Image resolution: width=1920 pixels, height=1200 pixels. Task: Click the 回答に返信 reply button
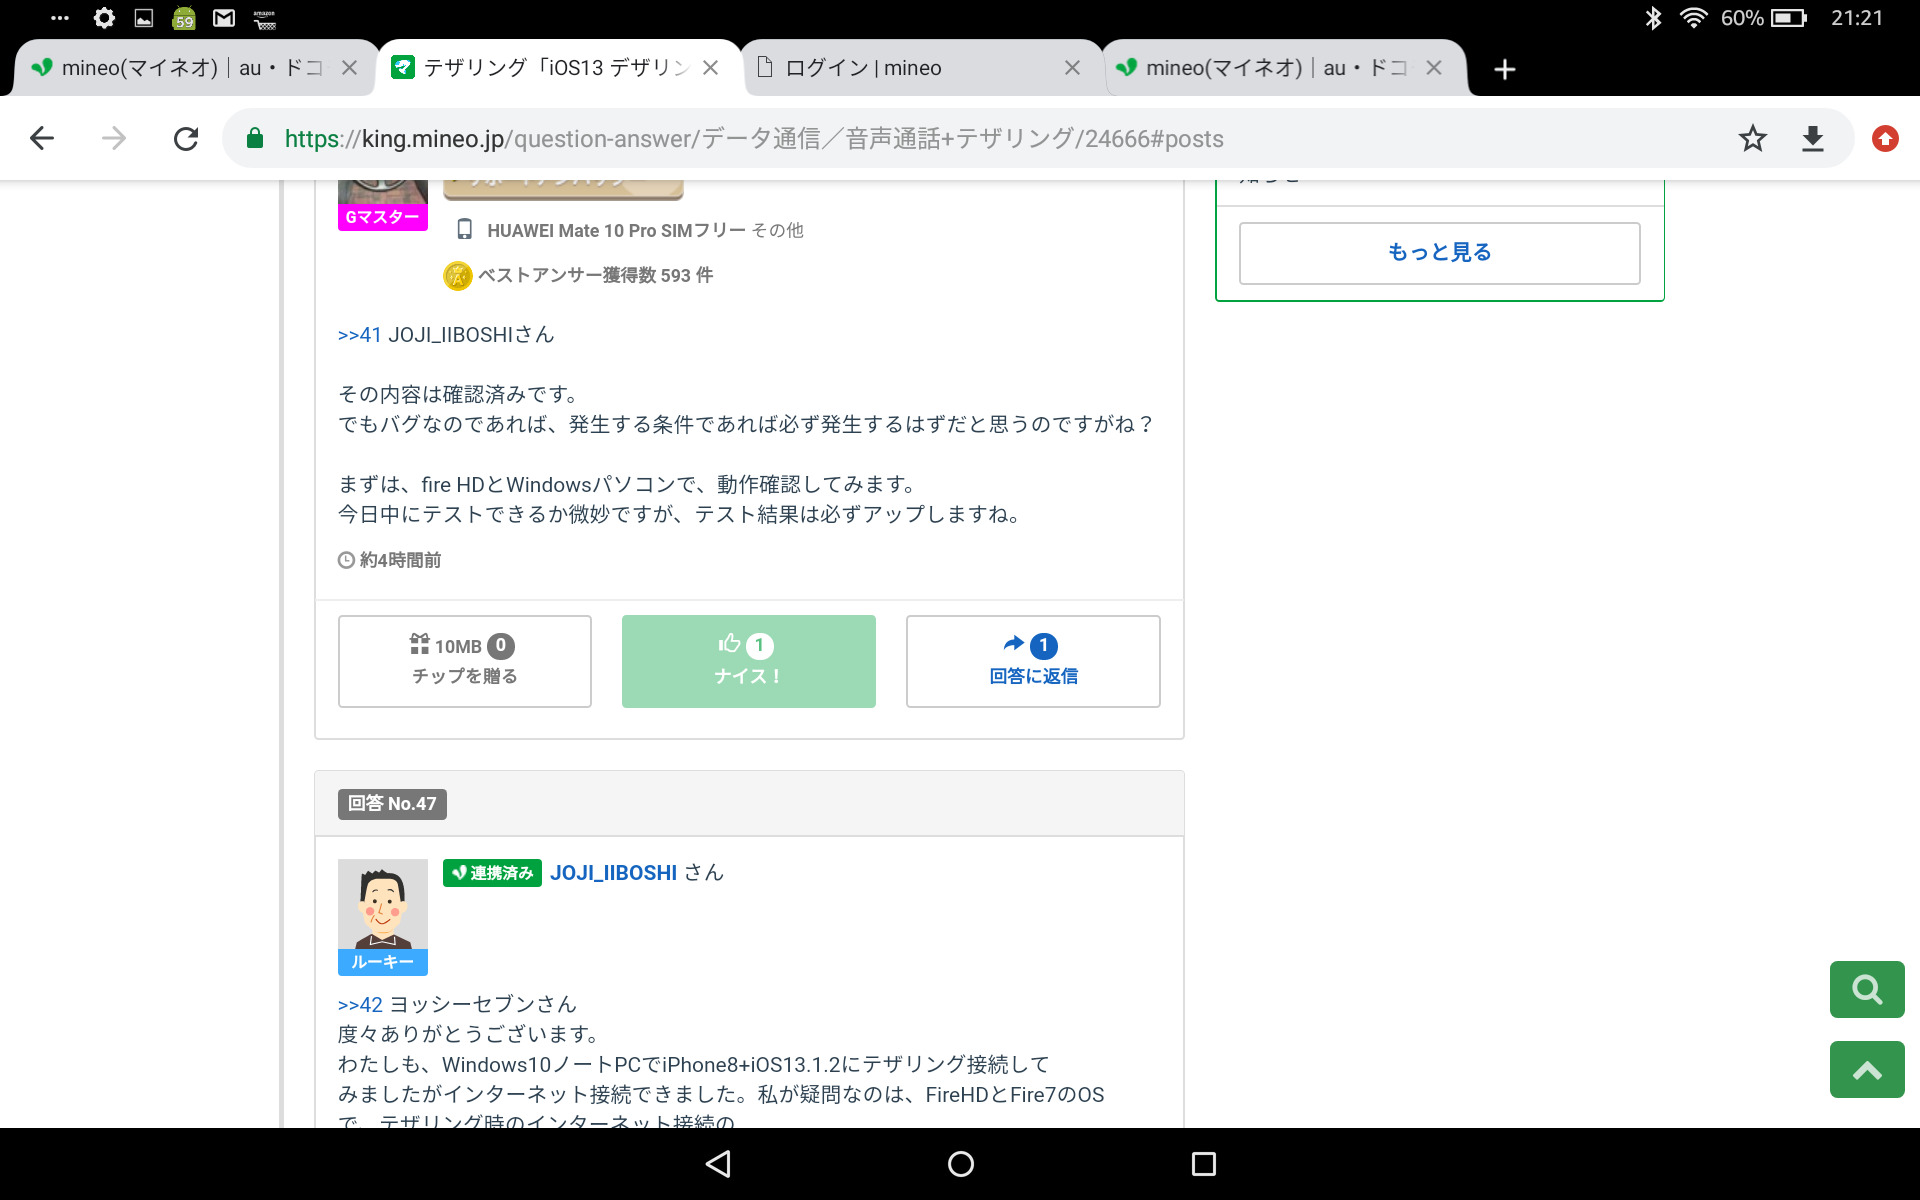pos(1033,661)
